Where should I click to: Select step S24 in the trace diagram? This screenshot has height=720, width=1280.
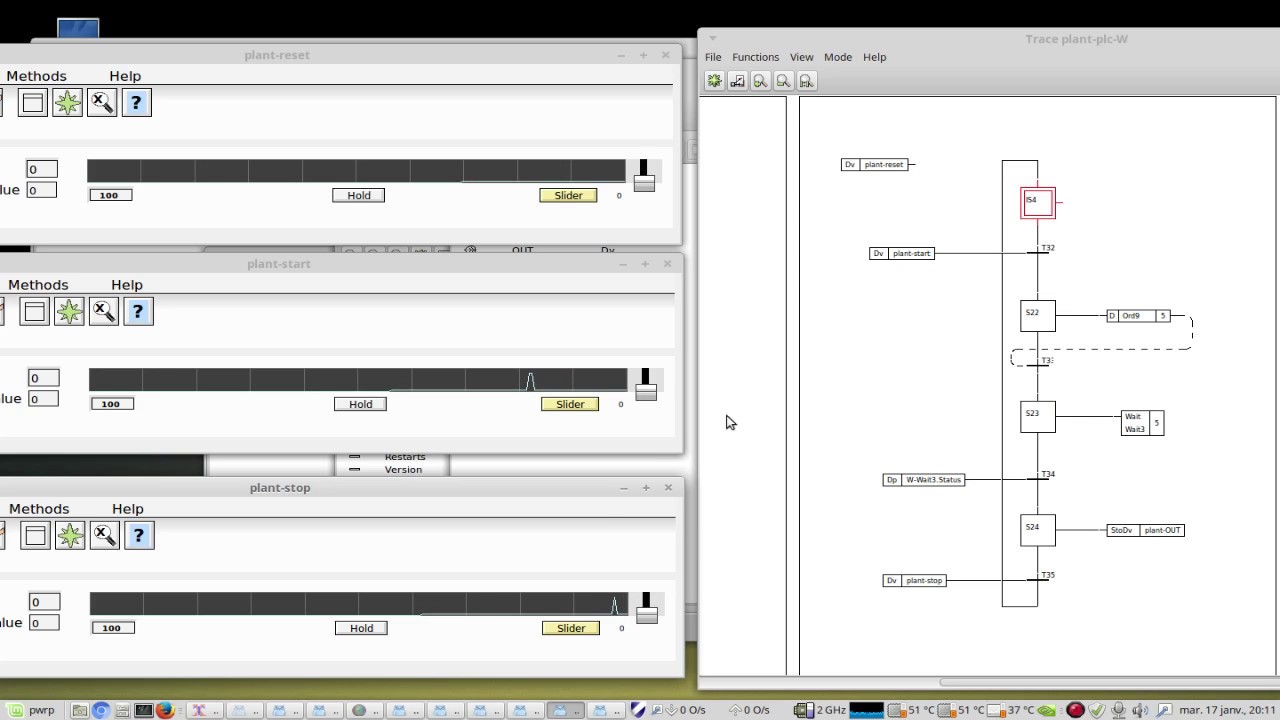point(1038,530)
